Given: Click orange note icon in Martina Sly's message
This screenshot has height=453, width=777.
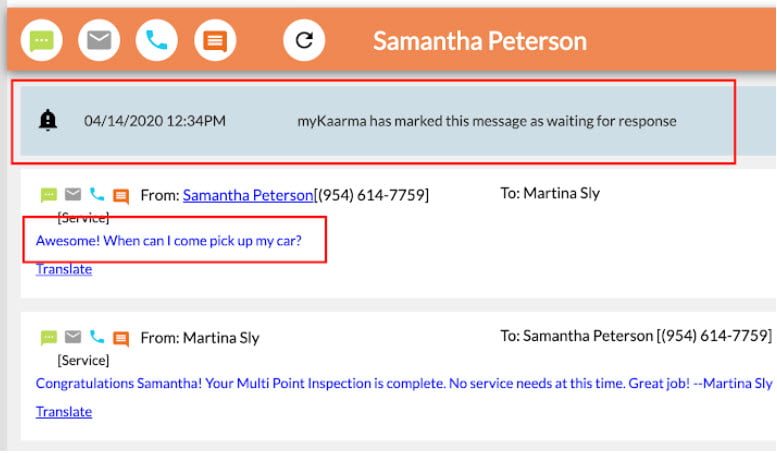Looking at the screenshot, I should click(x=121, y=339).
